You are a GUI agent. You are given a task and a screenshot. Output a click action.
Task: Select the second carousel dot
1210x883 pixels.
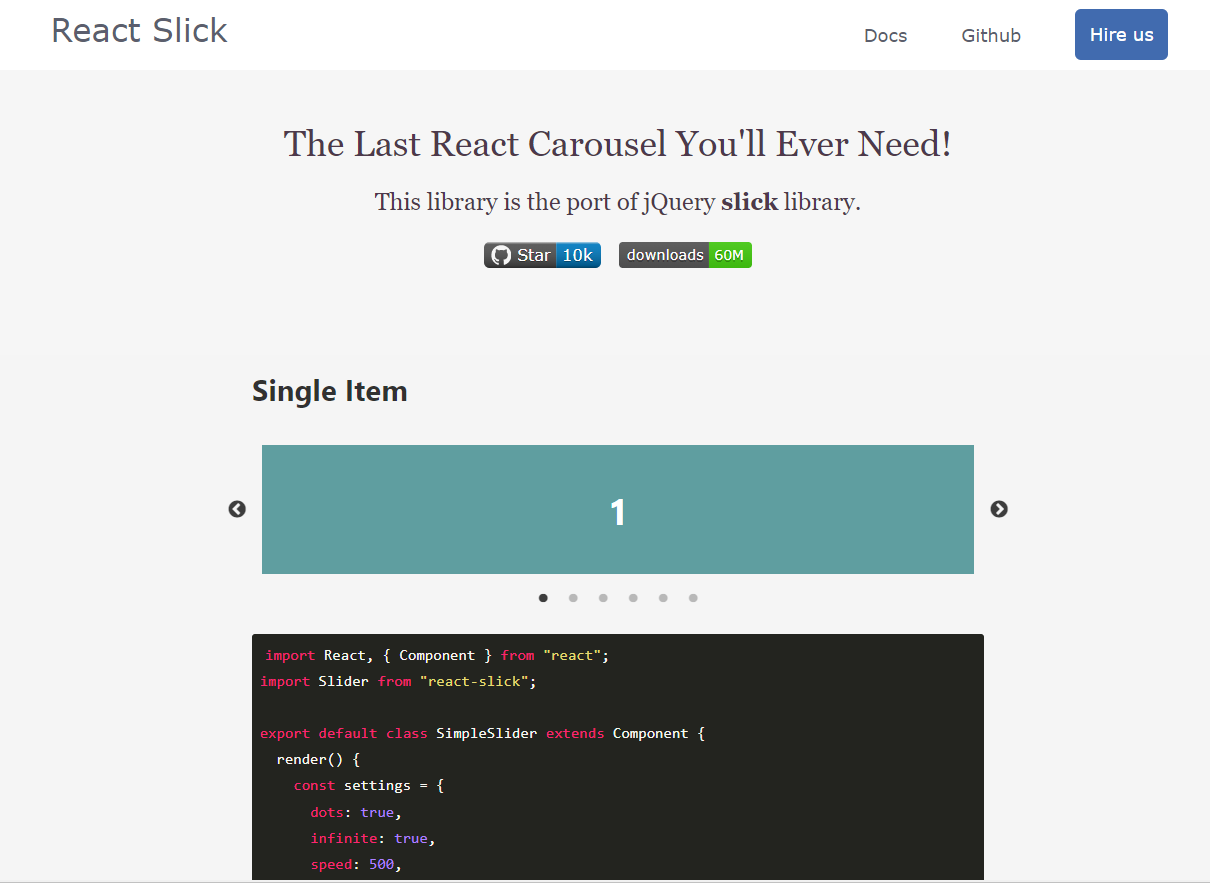point(573,598)
